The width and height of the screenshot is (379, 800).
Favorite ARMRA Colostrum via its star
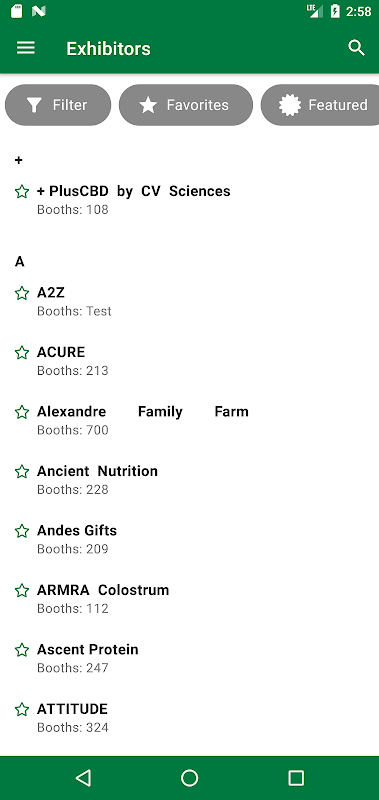(x=22, y=590)
